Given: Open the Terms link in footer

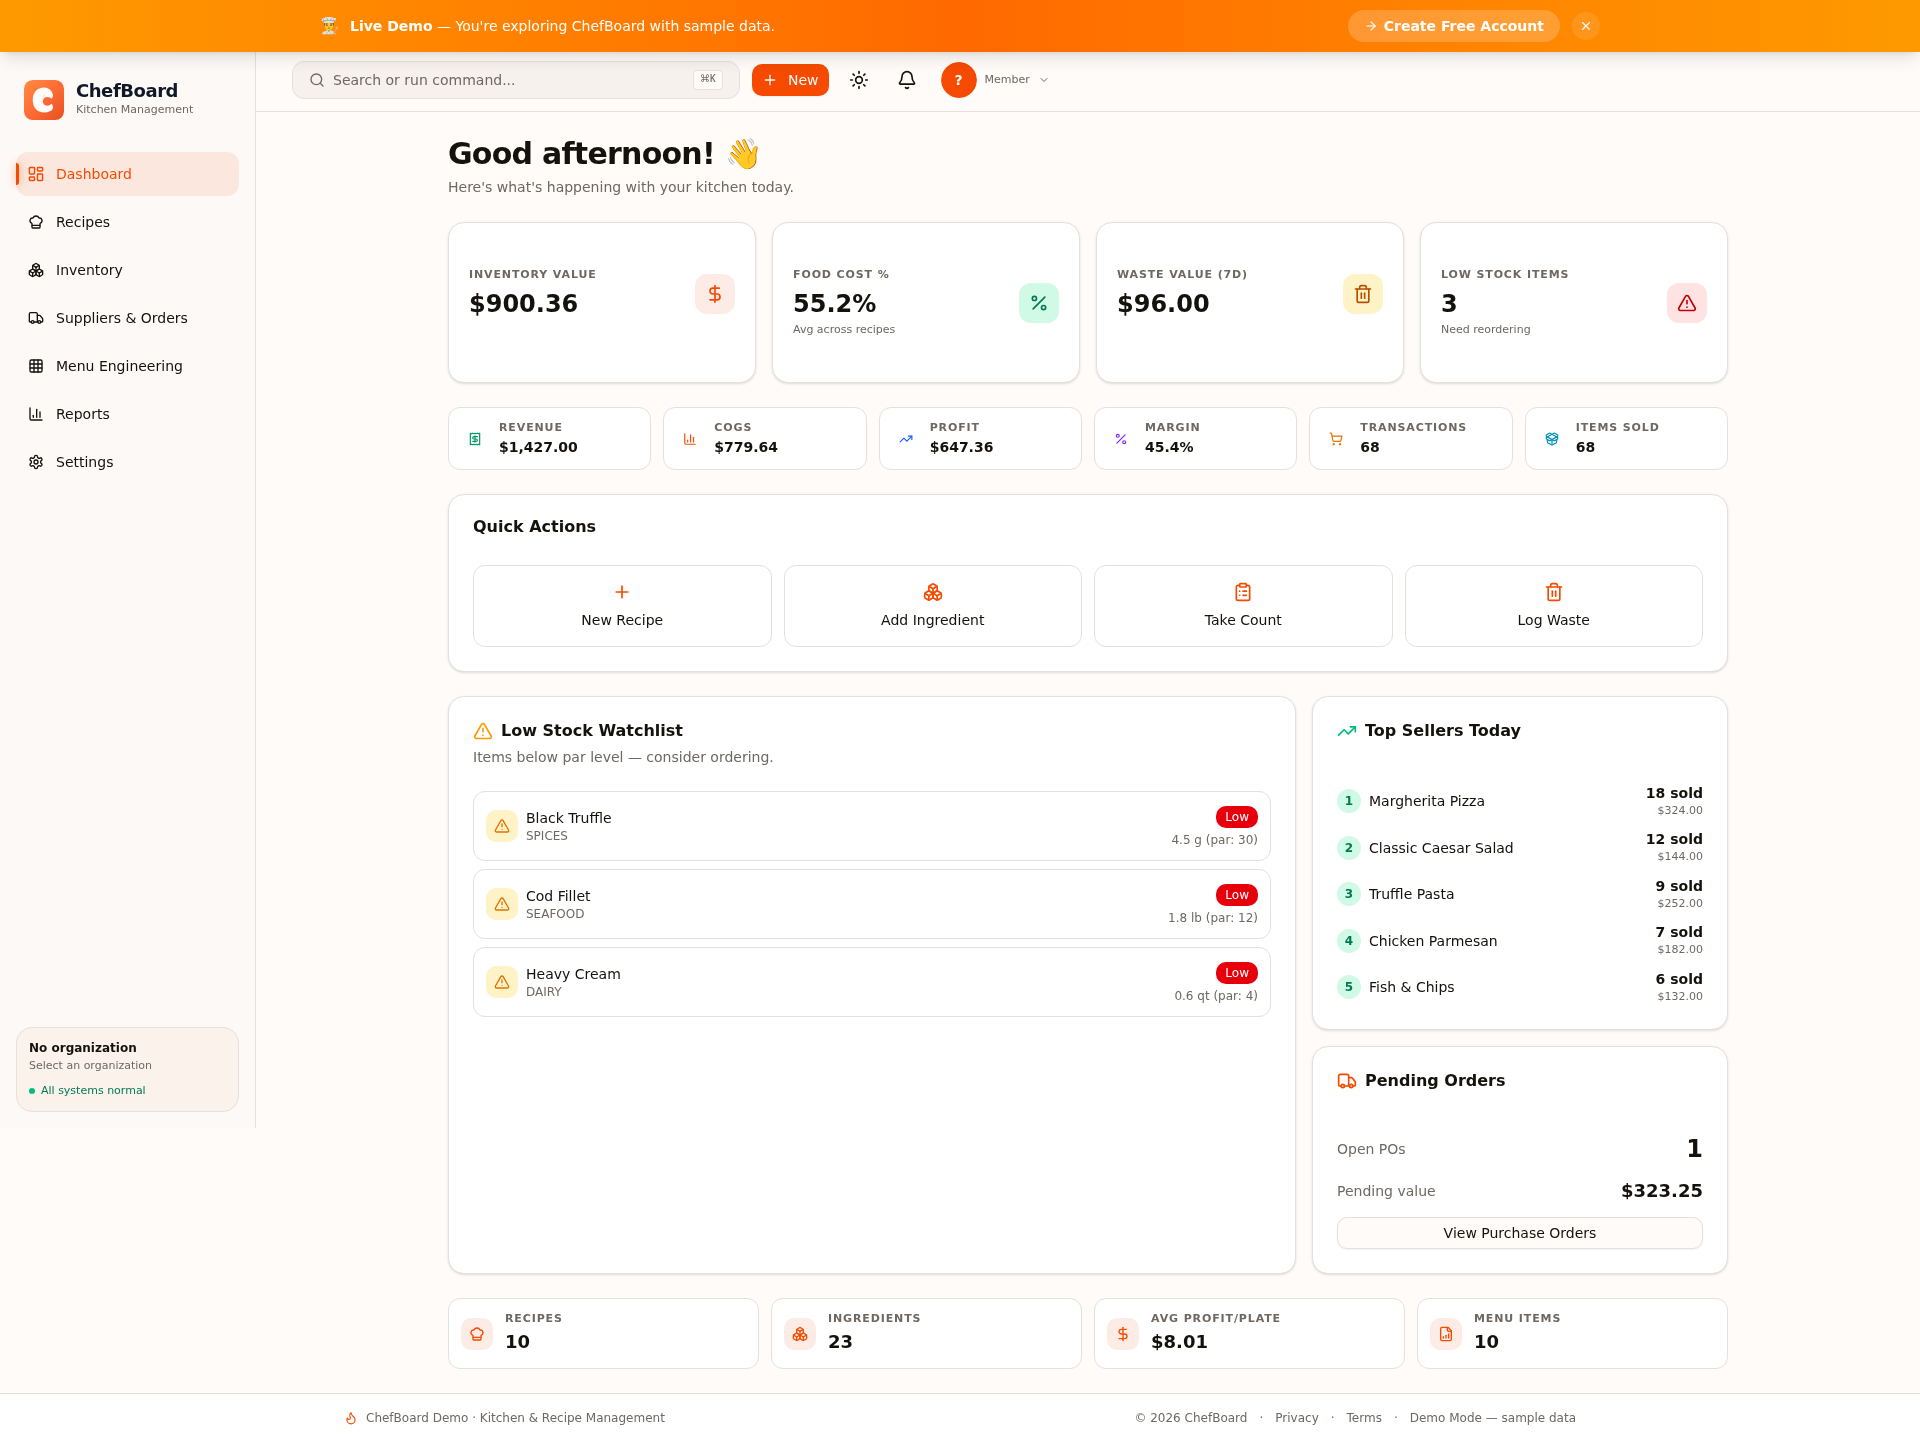Looking at the screenshot, I should pyautogui.click(x=1364, y=1418).
